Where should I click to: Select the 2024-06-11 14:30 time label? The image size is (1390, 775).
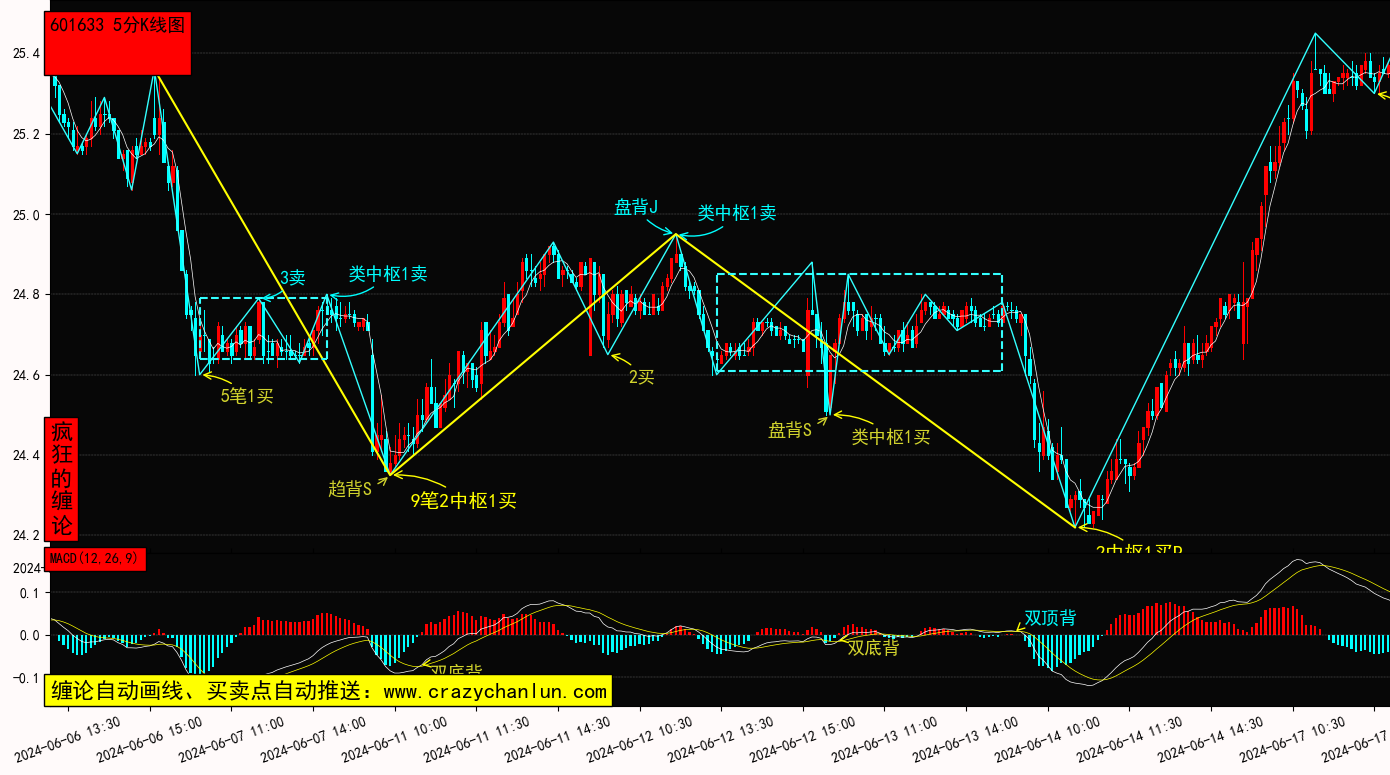click(x=557, y=739)
